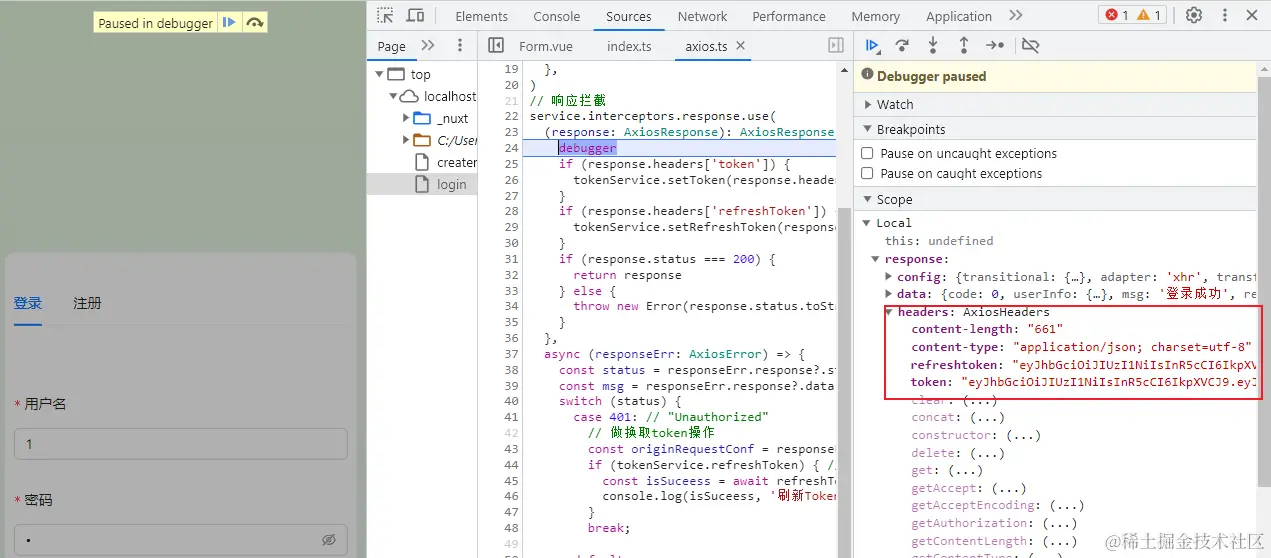The height and width of the screenshot is (558, 1271).
Task: Collapse the localhost tree node
Action: click(x=393, y=96)
